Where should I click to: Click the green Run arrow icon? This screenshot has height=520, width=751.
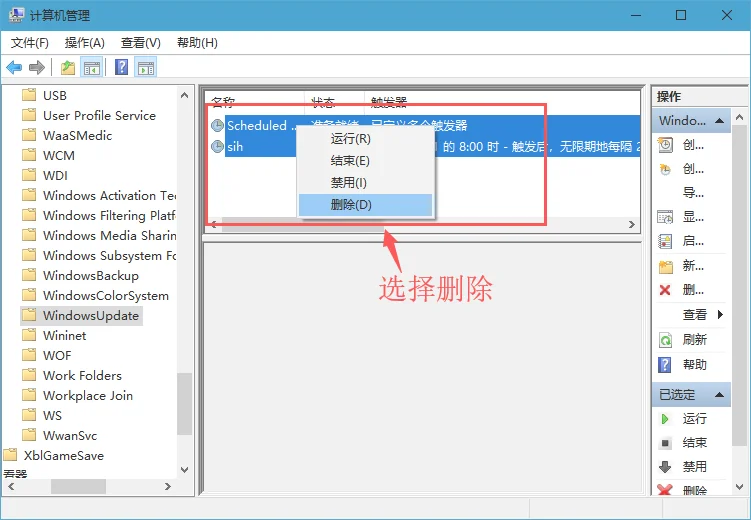(x=665, y=419)
